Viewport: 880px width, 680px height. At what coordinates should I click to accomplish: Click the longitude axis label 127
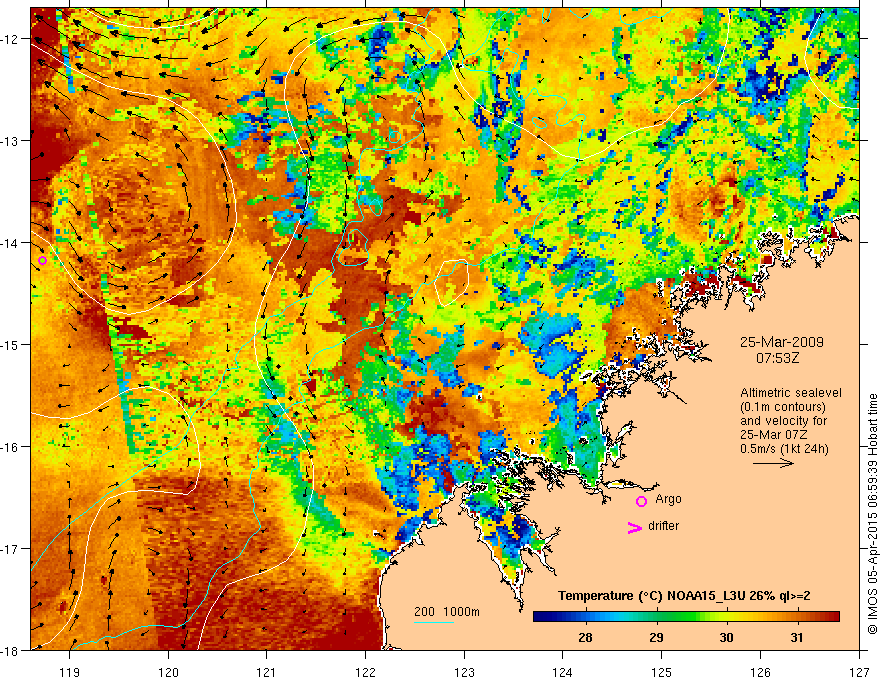tap(859, 672)
